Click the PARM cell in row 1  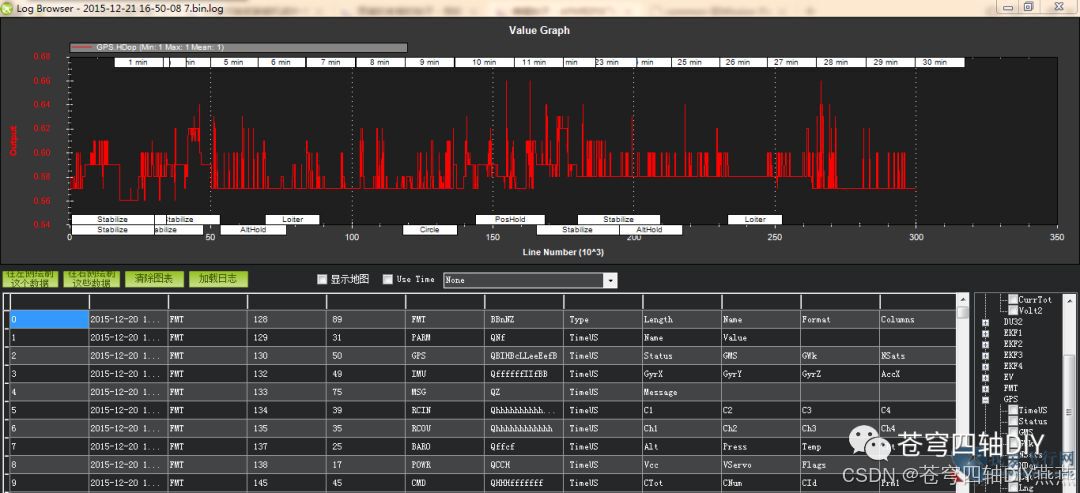[x=445, y=338]
